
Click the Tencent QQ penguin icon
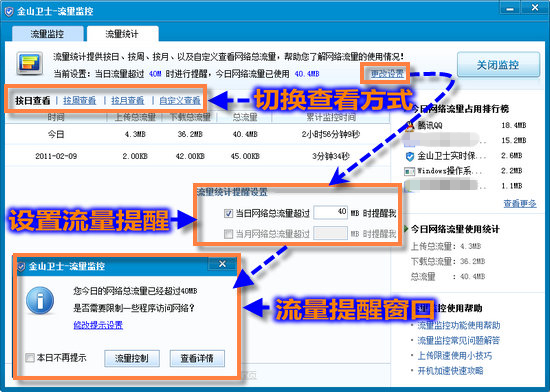[409, 126]
